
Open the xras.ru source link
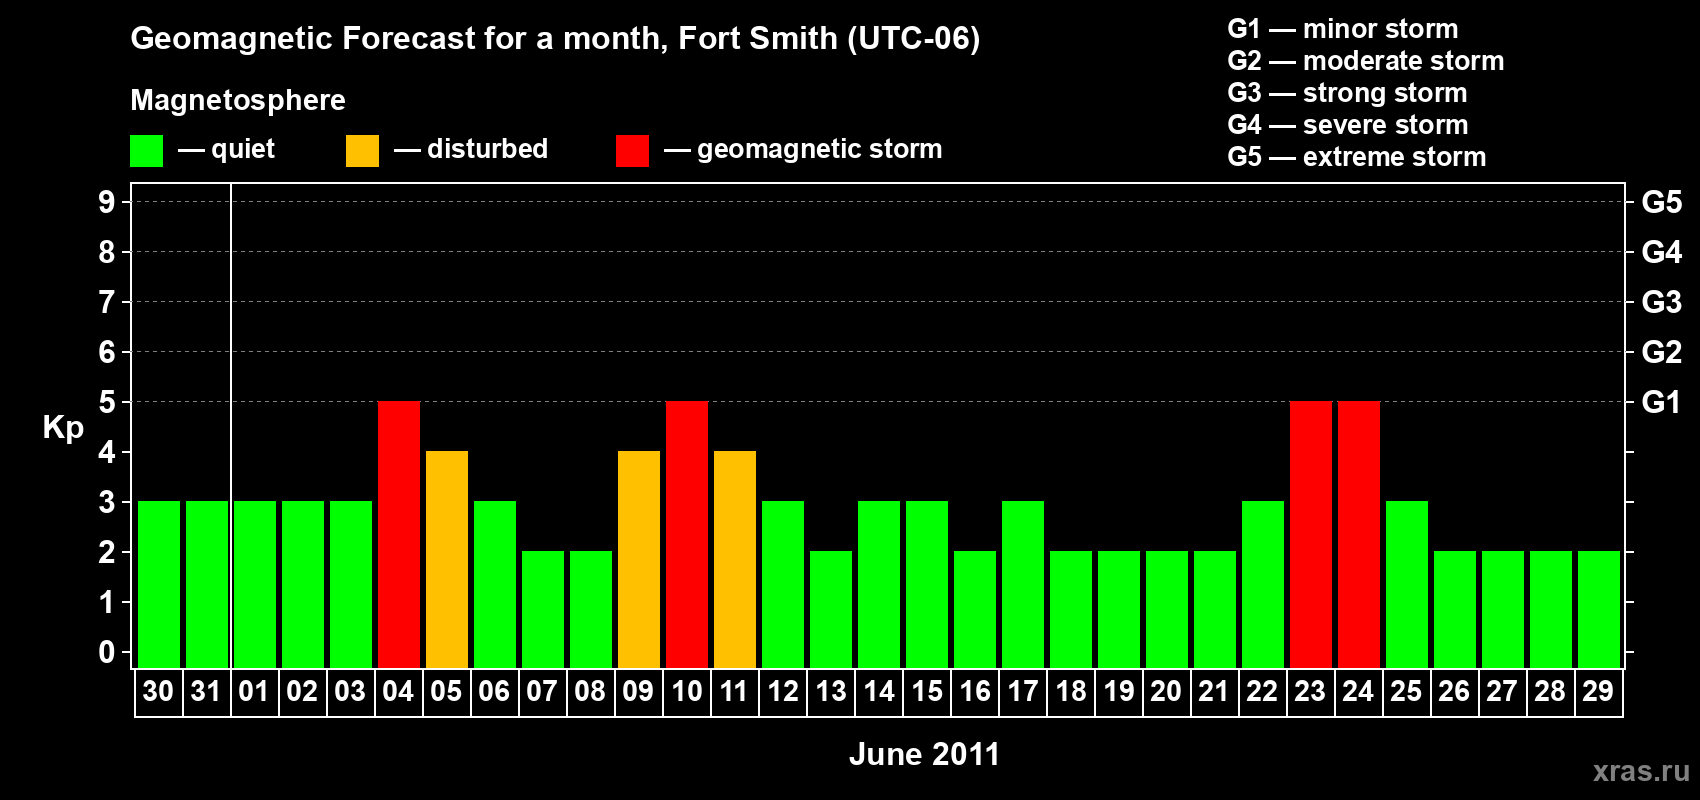[x=1641, y=771]
